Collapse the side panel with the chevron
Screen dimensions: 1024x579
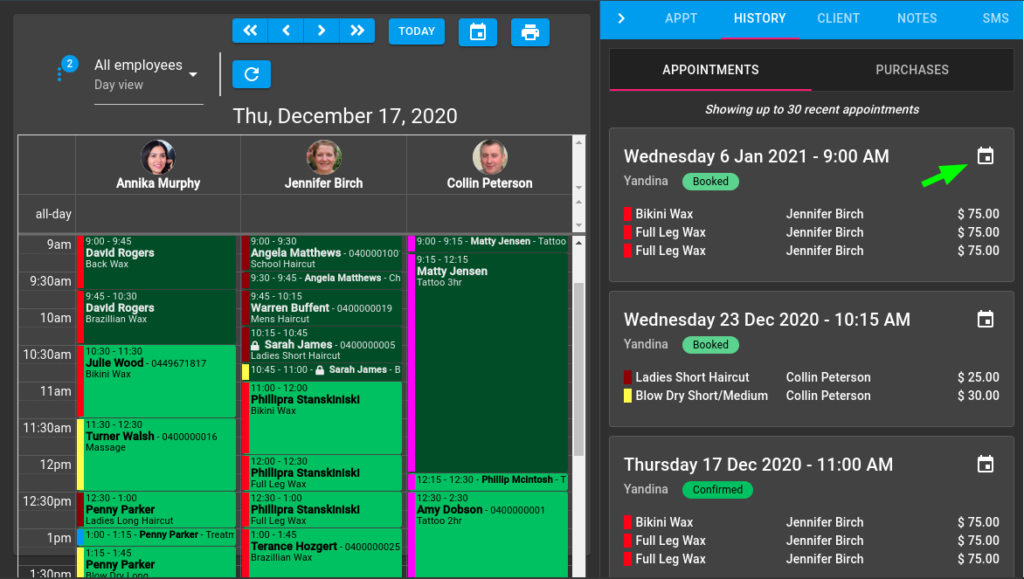tap(621, 18)
